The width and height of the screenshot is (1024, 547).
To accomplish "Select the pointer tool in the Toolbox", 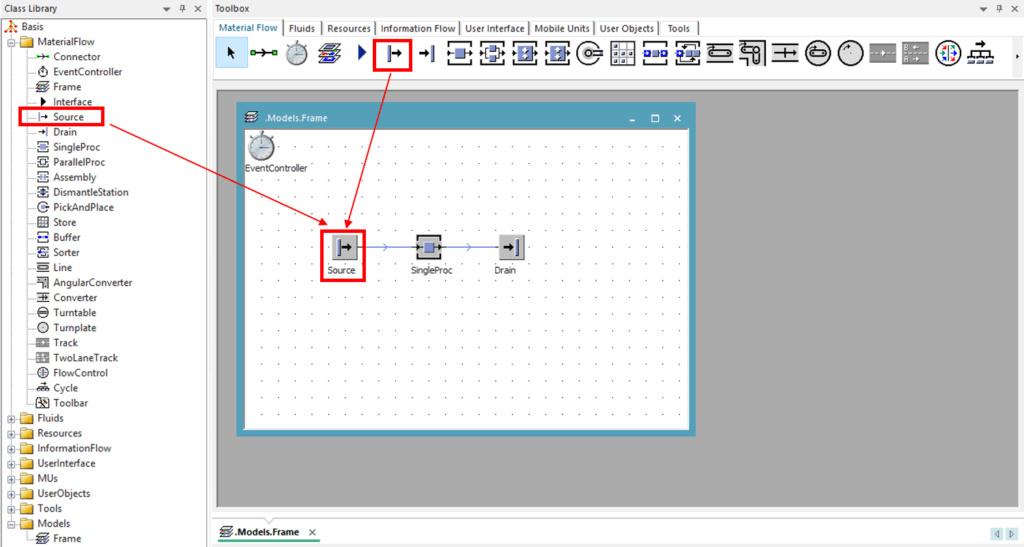I will click(x=231, y=53).
